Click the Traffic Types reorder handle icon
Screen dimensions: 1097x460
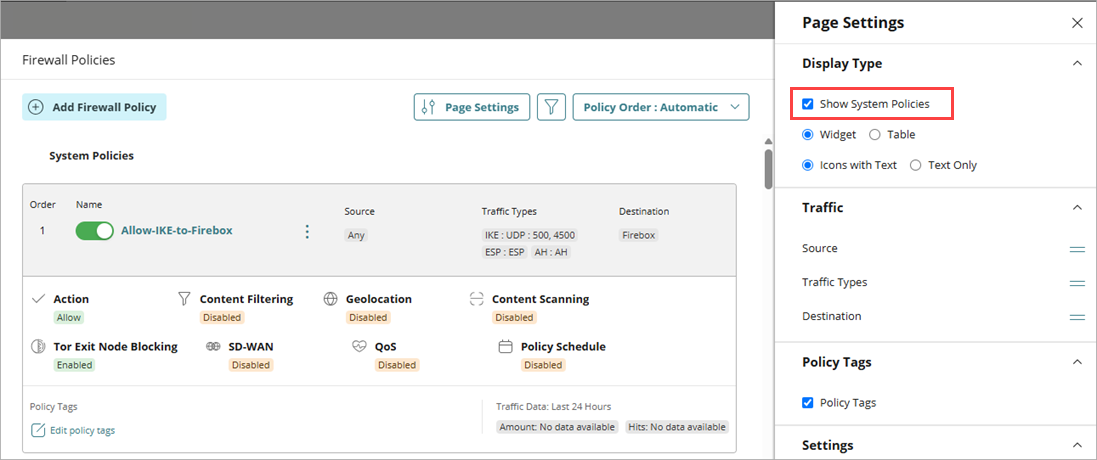(x=1077, y=282)
